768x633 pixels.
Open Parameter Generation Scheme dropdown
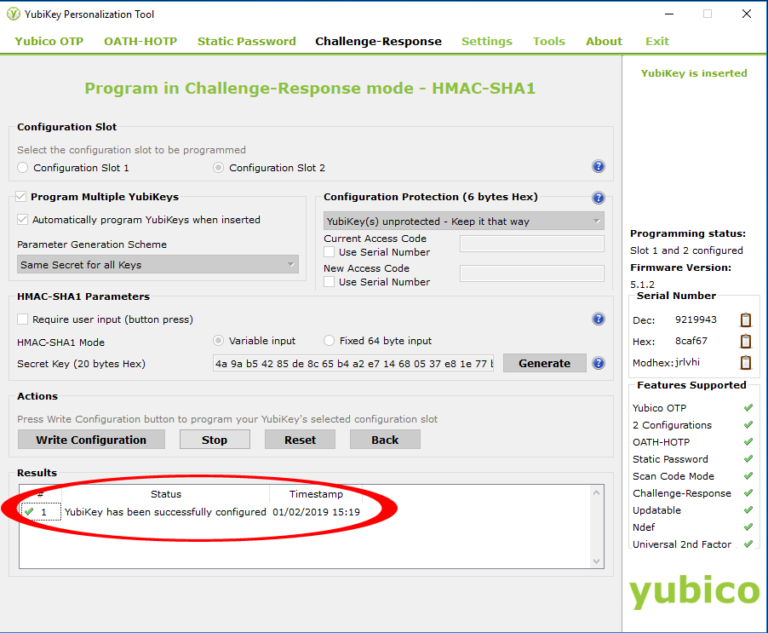click(x=158, y=265)
